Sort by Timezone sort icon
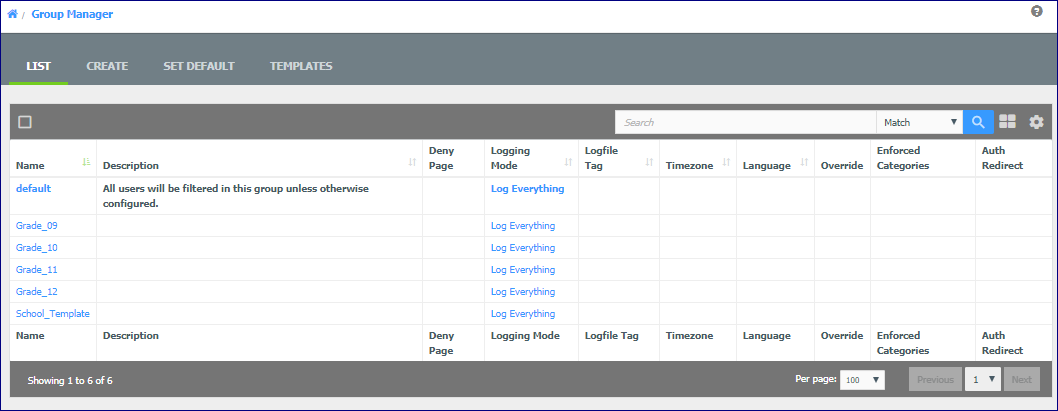The width and height of the screenshot is (1058, 411). (x=727, y=162)
